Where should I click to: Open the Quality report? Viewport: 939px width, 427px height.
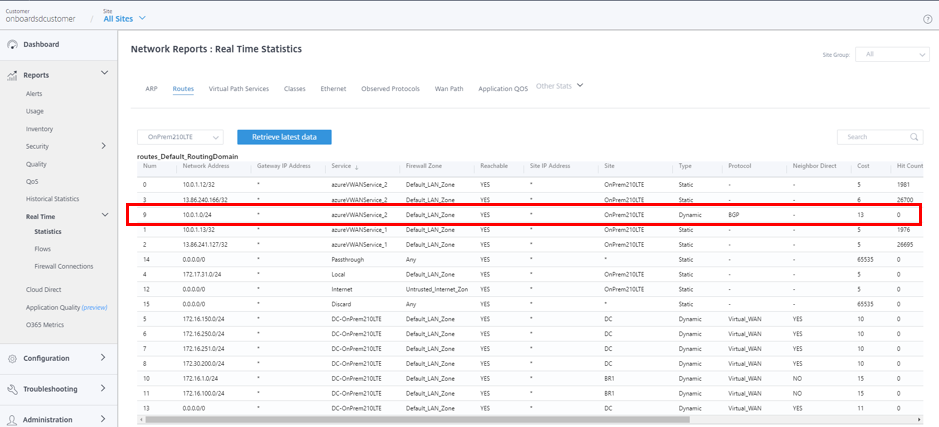coord(36,164)
